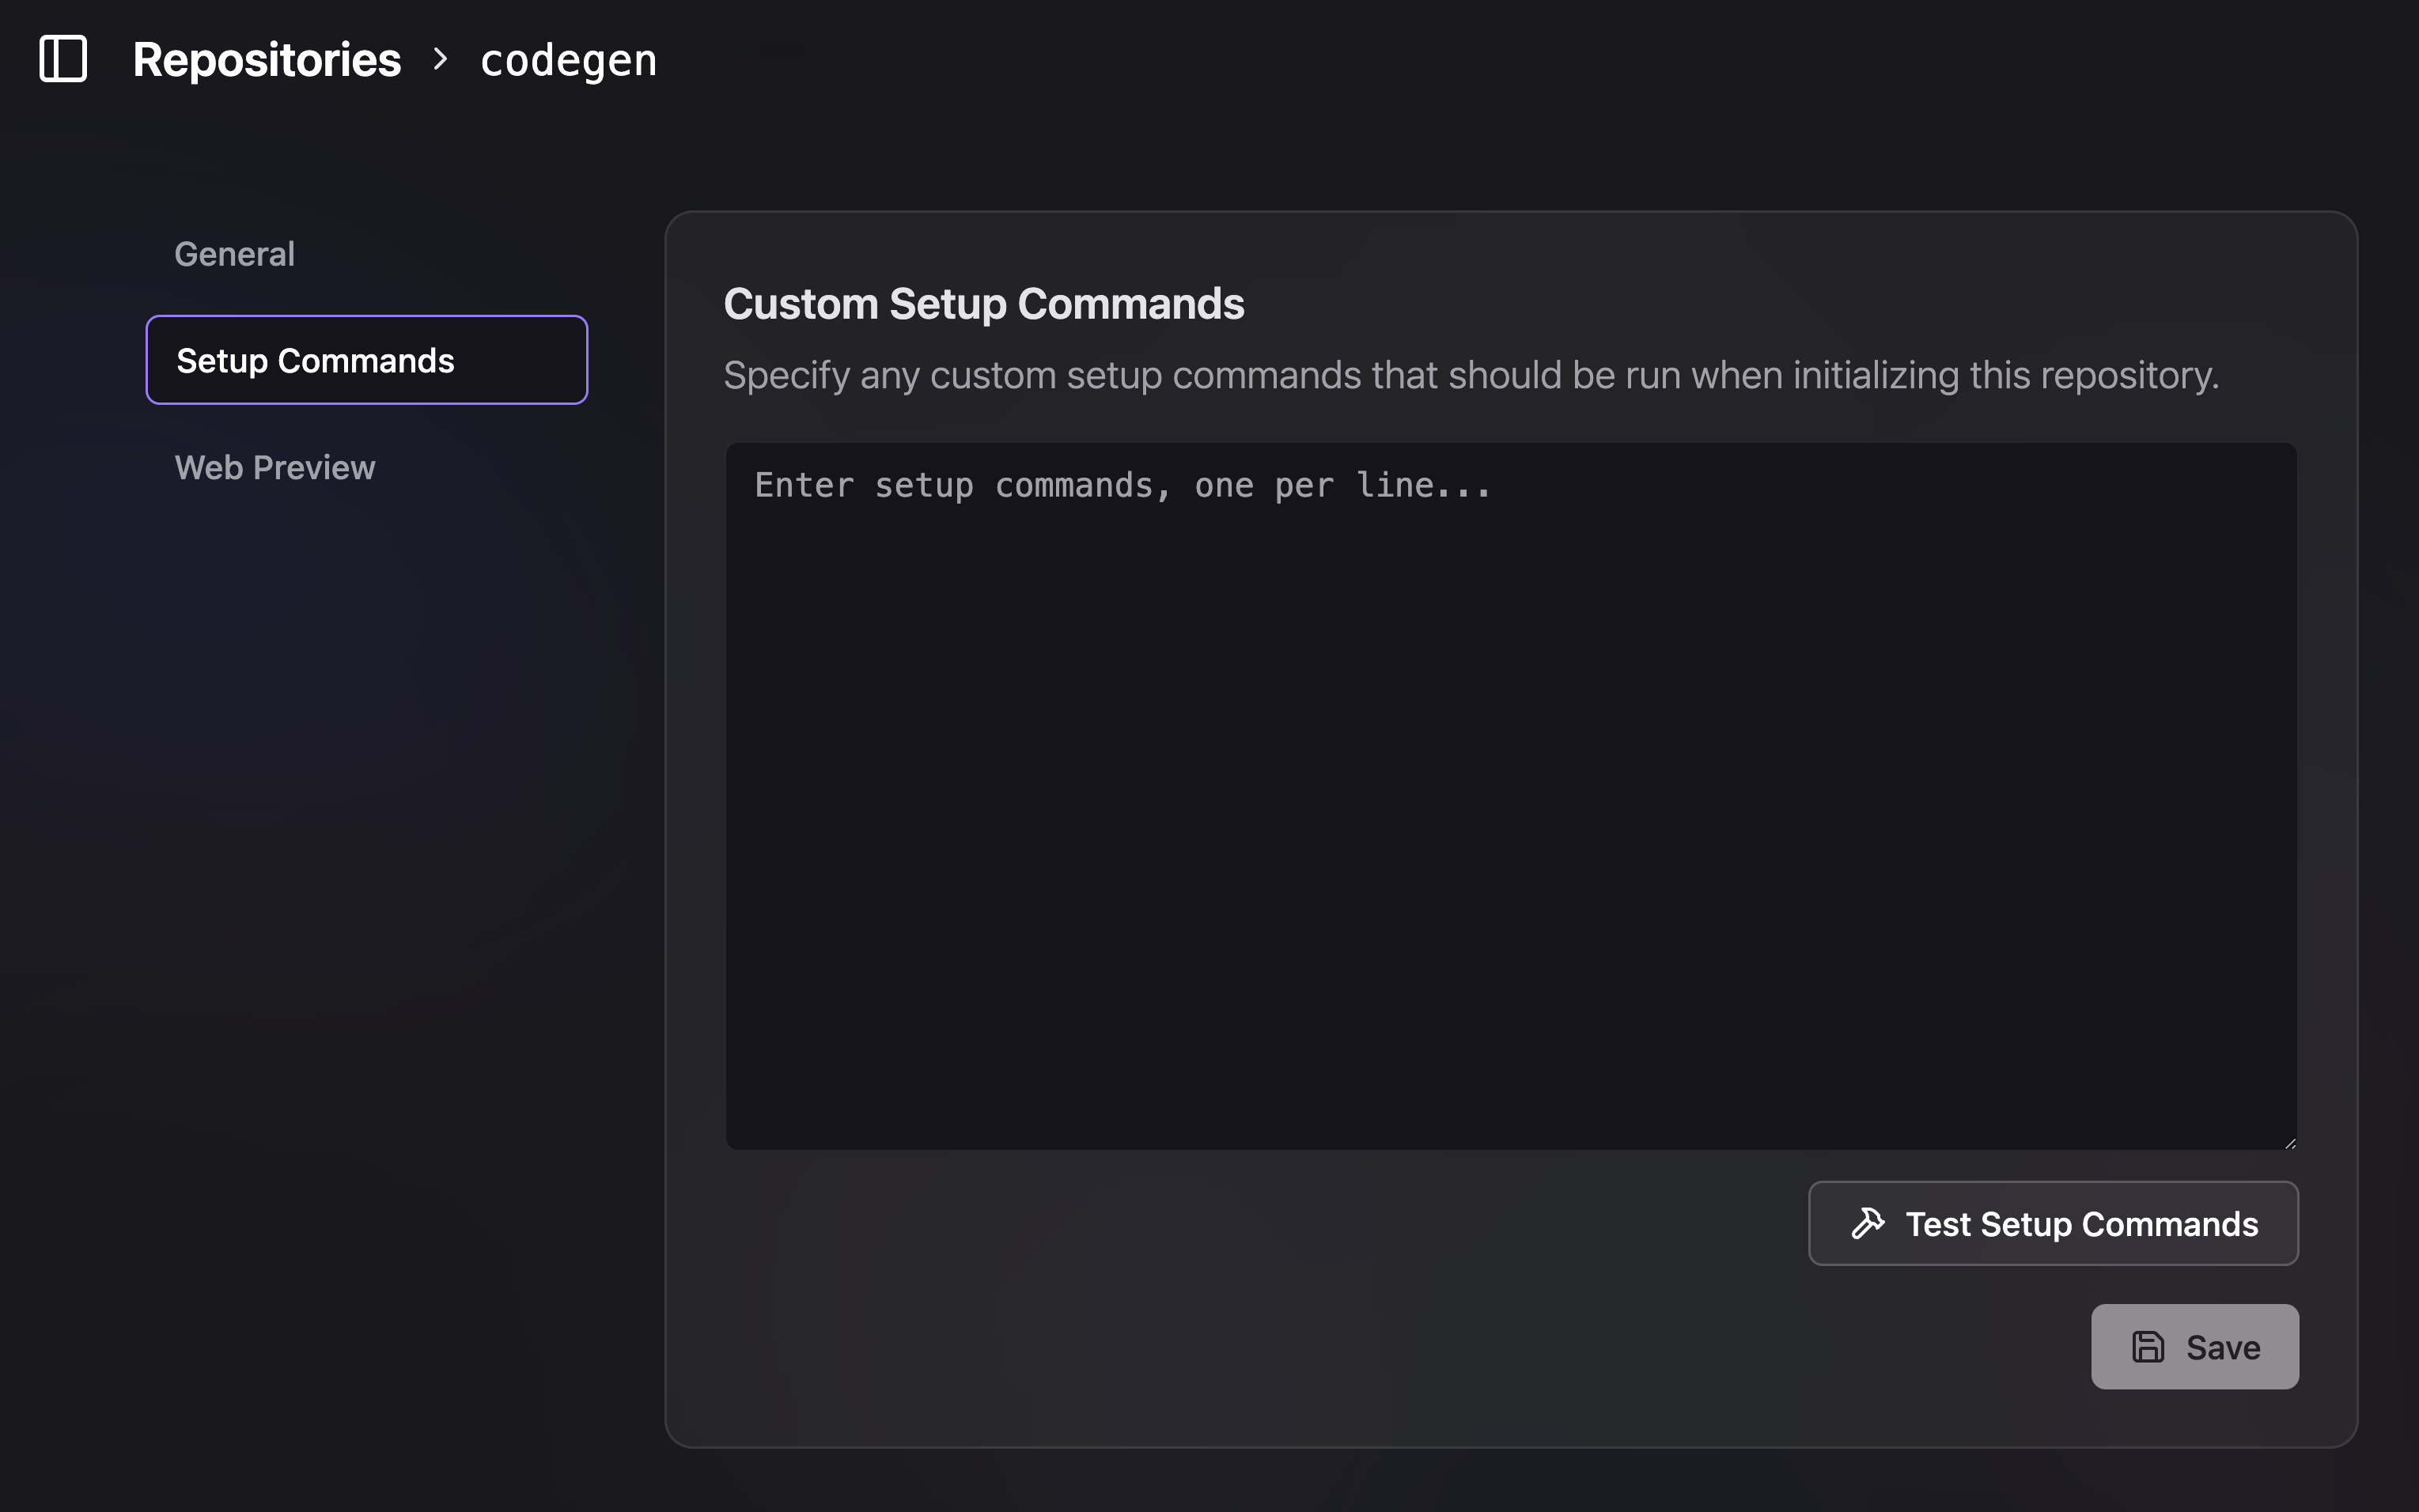The height and width of the screenshot is (1512, 2419).
Task: Click the wrench icon on Test Setup Commands
Action: pos(1868,1222)
